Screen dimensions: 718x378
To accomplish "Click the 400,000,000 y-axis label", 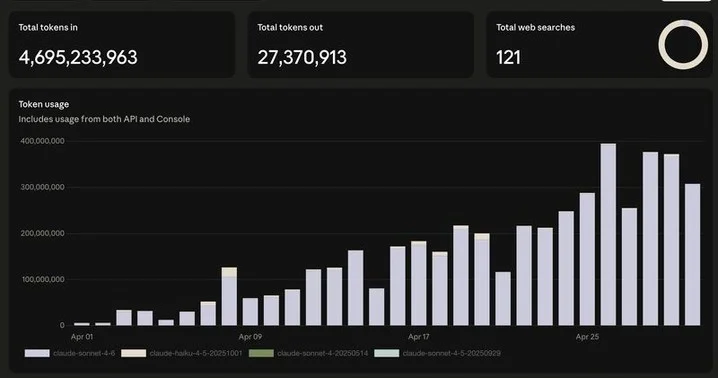I will 42,141.
